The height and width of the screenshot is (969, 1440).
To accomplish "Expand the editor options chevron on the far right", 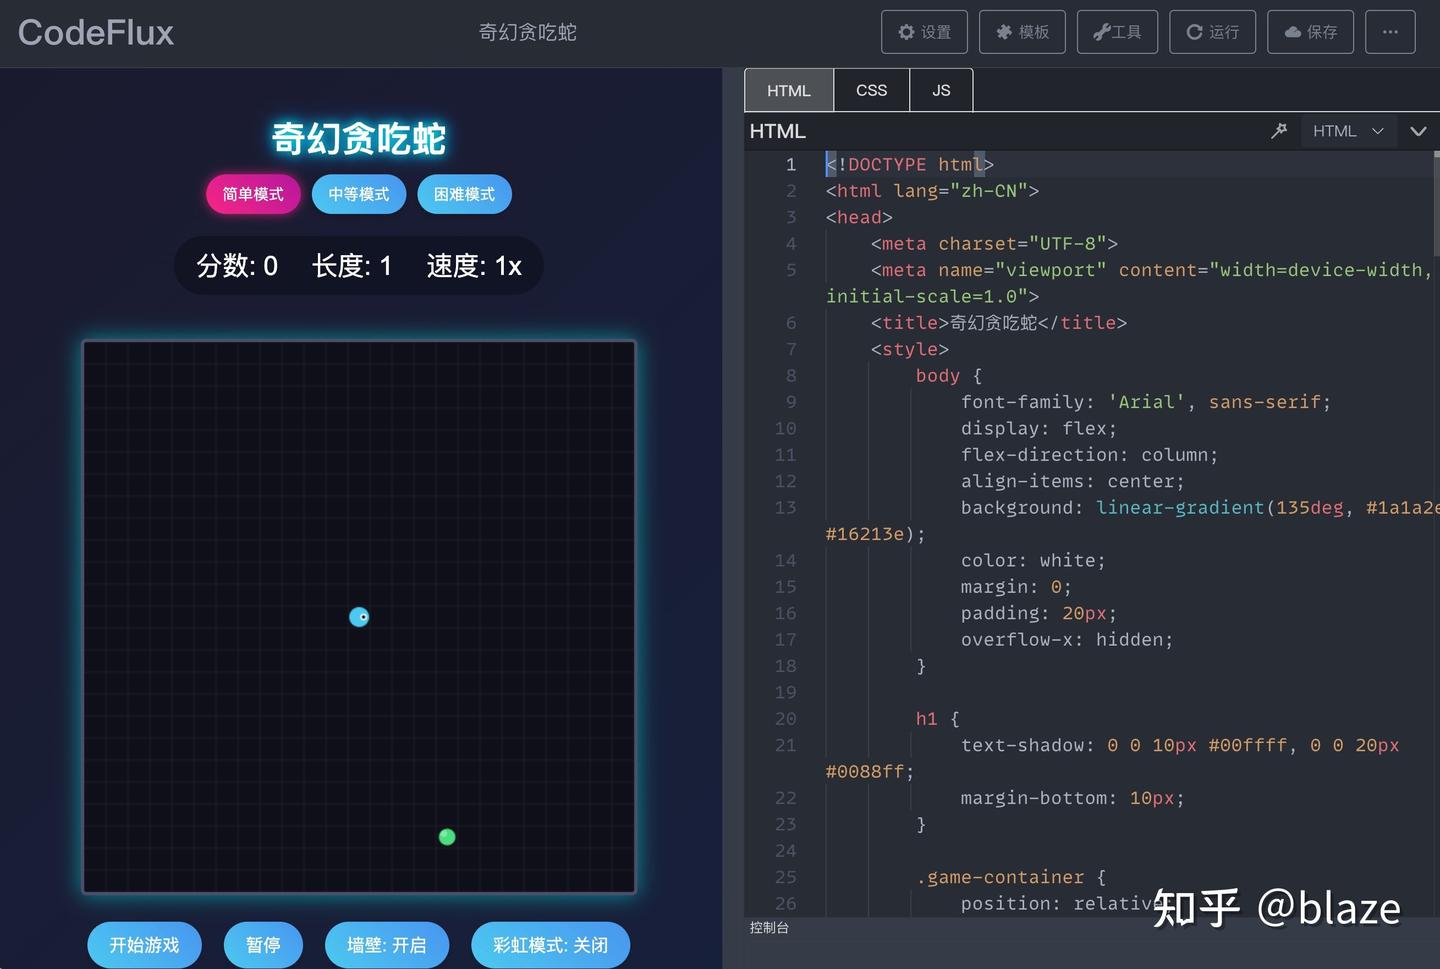I will click(x=1418, y=131).
